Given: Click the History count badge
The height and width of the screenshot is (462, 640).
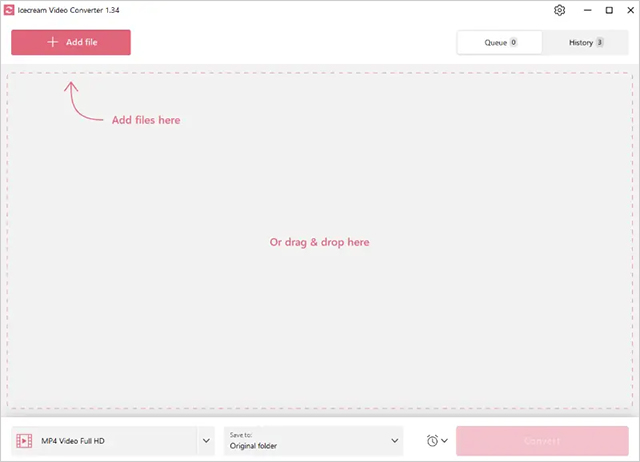Looking at the screenshot, I should tap(599, 43).
